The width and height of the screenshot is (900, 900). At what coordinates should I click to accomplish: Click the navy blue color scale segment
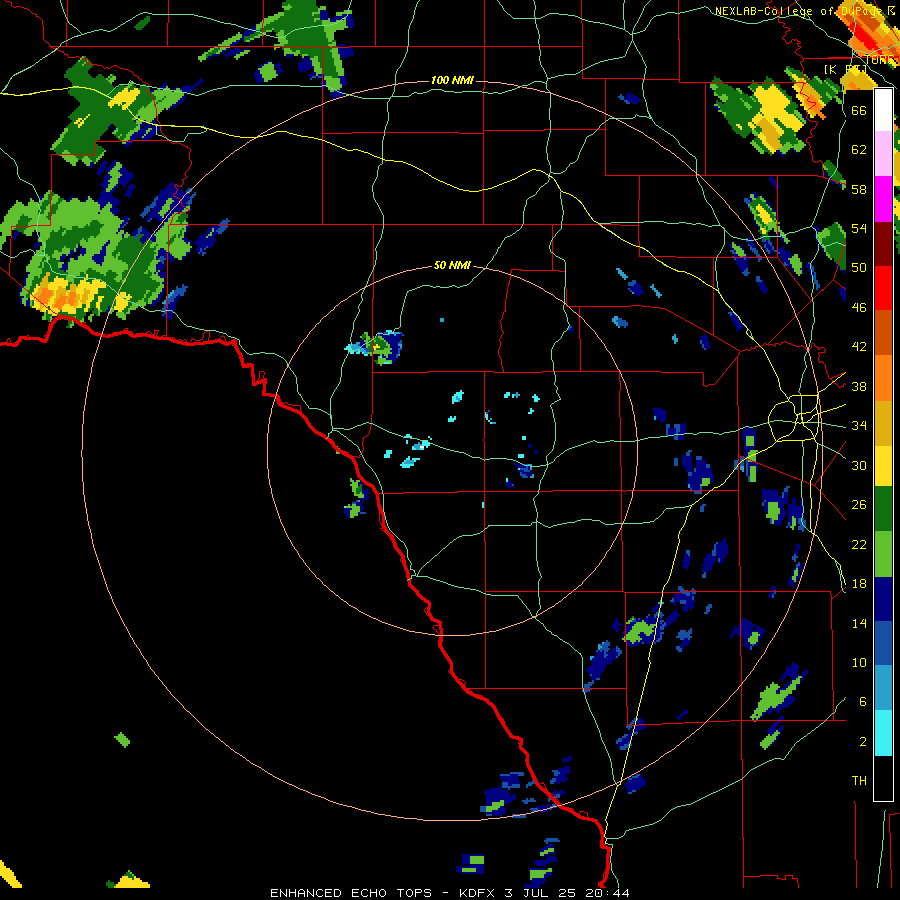(x=883, y=599)
